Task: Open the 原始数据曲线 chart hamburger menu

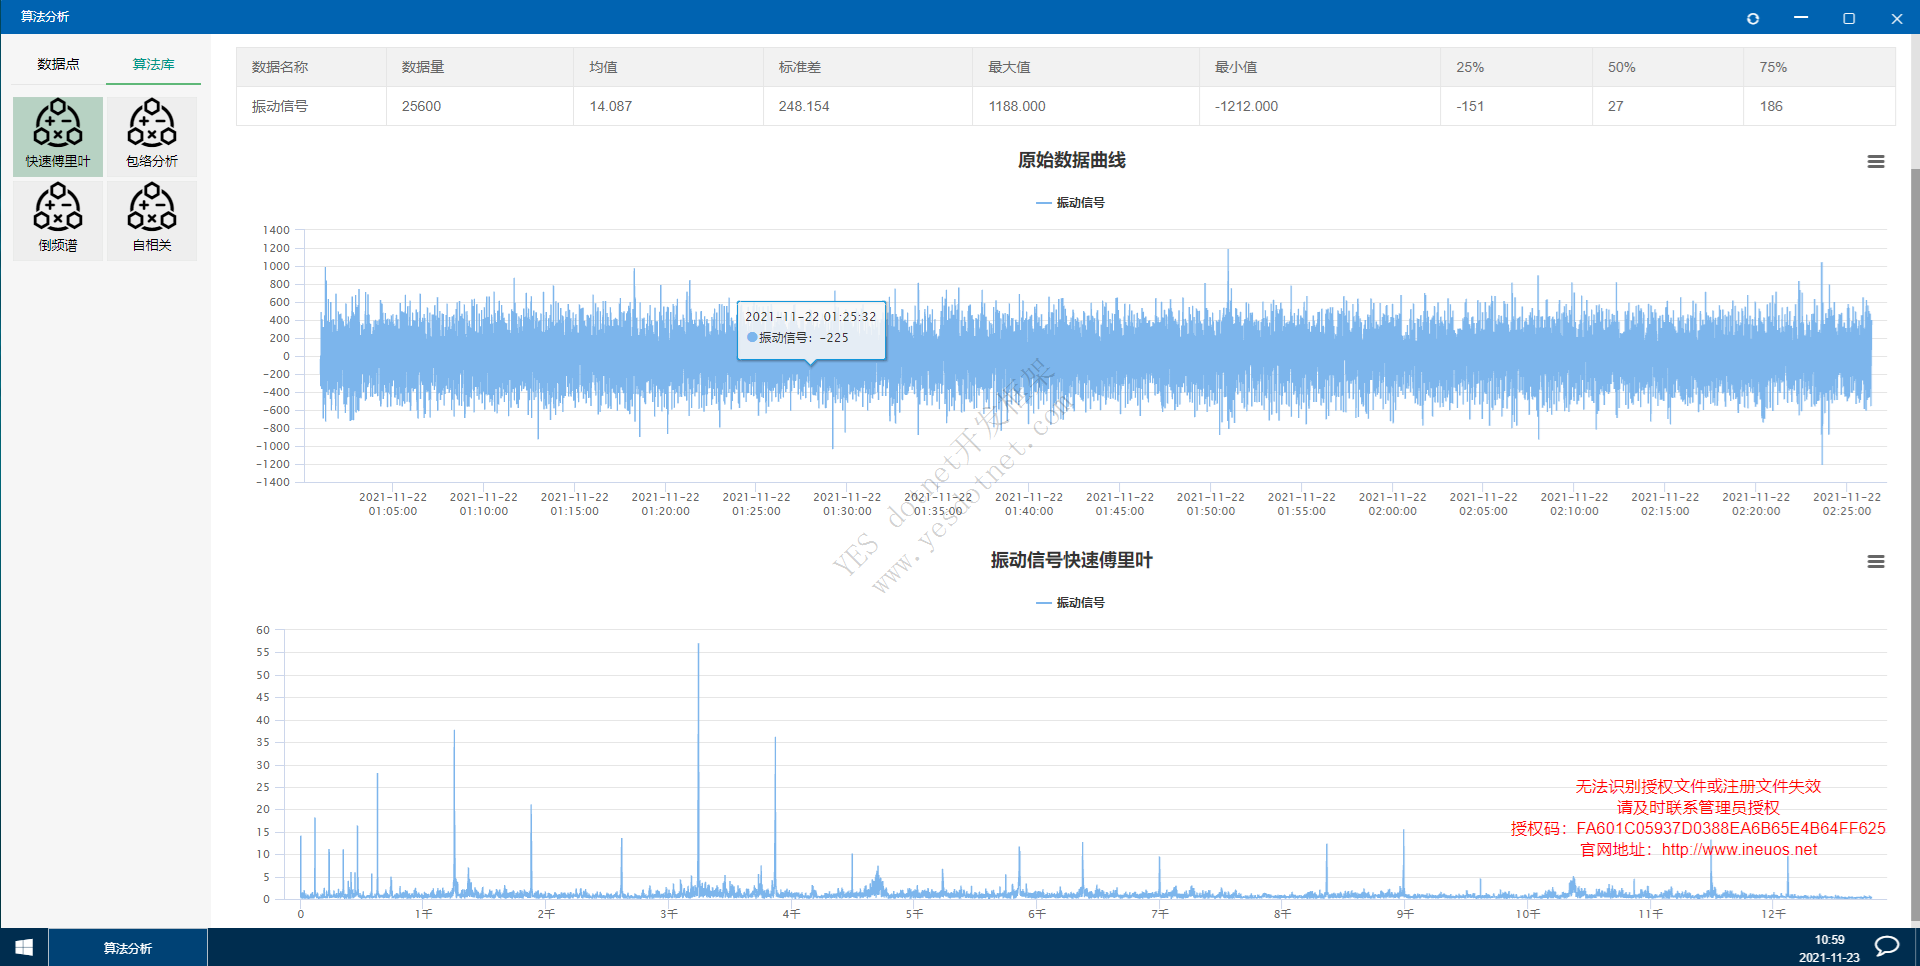Action: pyautogui.click(x=1876, y=161)
